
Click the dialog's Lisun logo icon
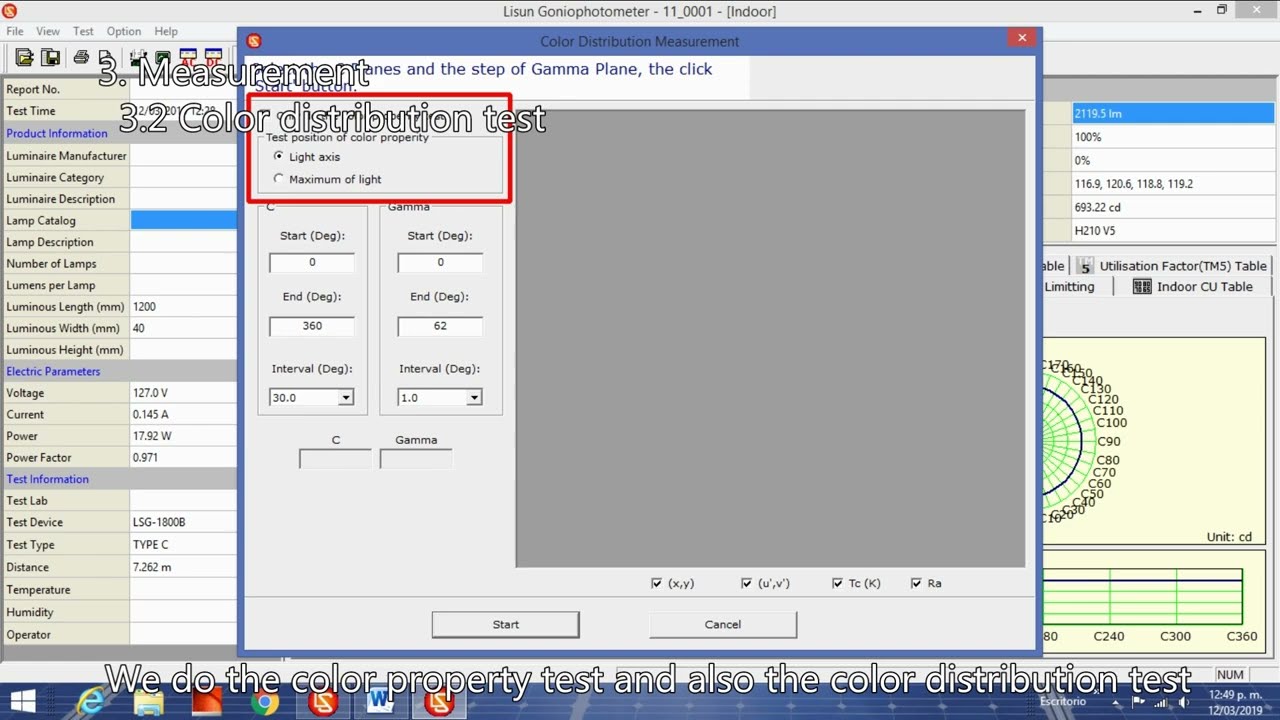coord(253,41)
